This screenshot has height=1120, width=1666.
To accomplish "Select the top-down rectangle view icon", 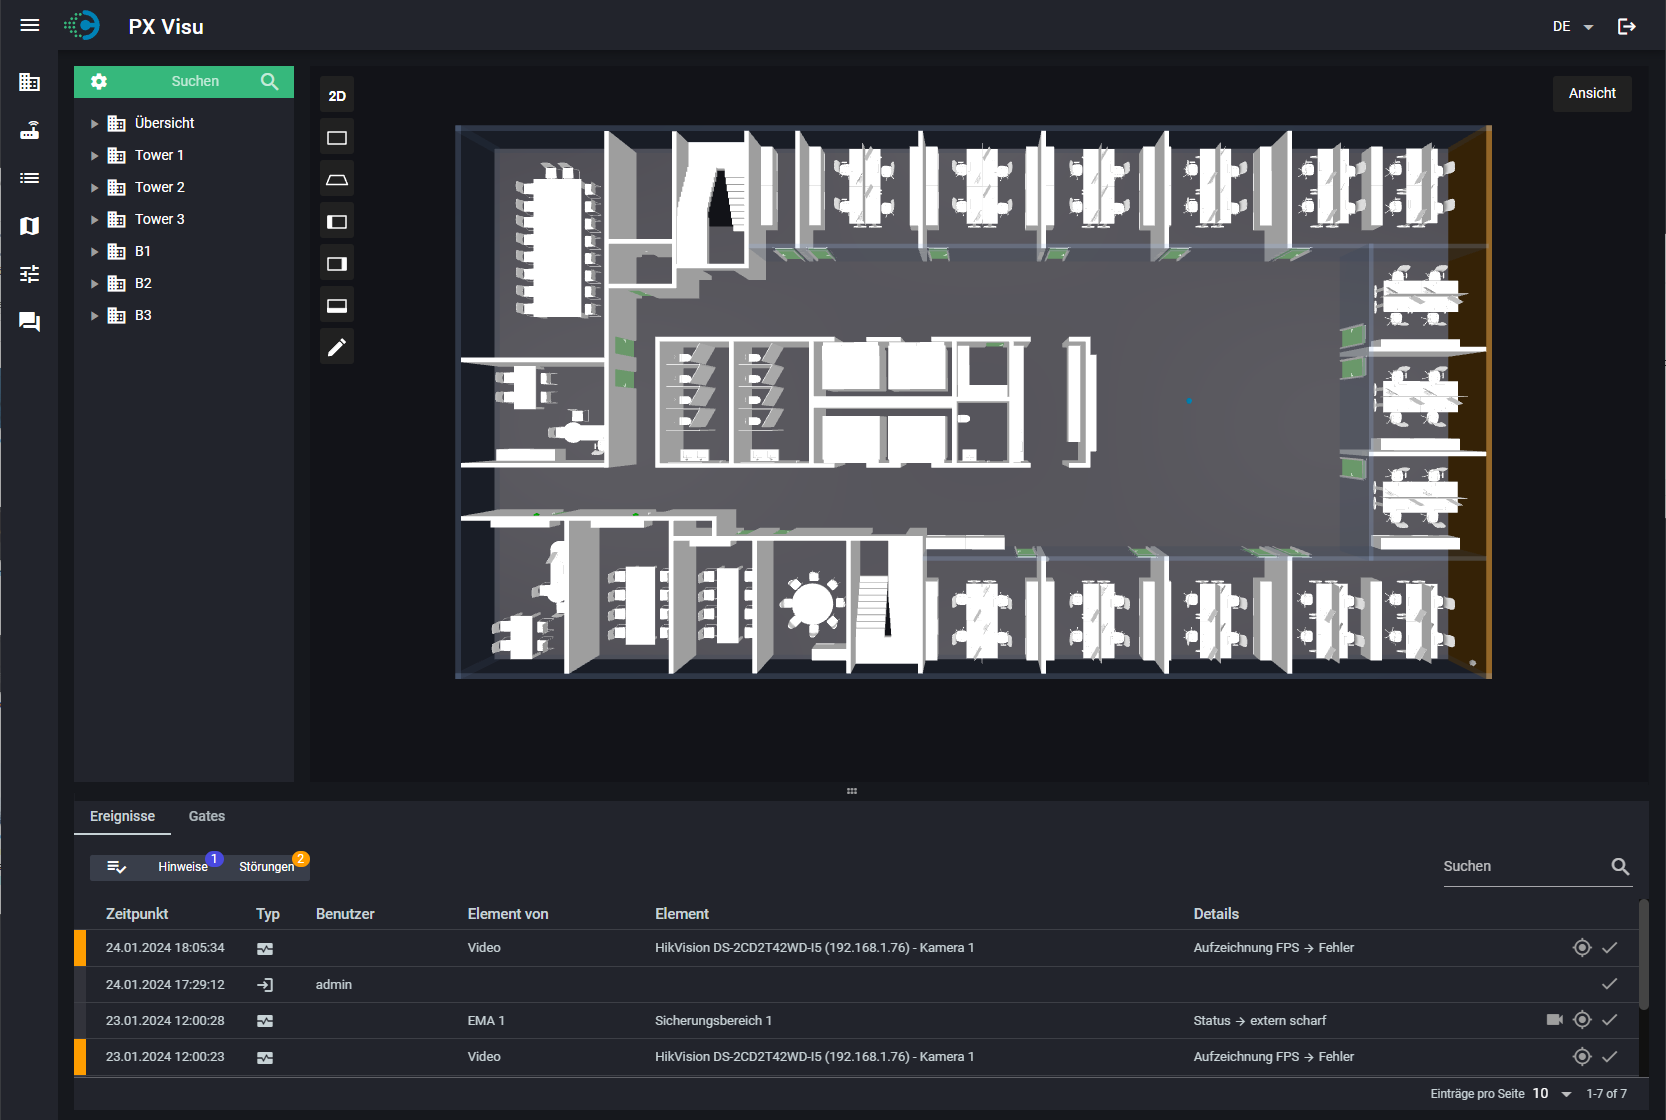I will click(337, 138).
